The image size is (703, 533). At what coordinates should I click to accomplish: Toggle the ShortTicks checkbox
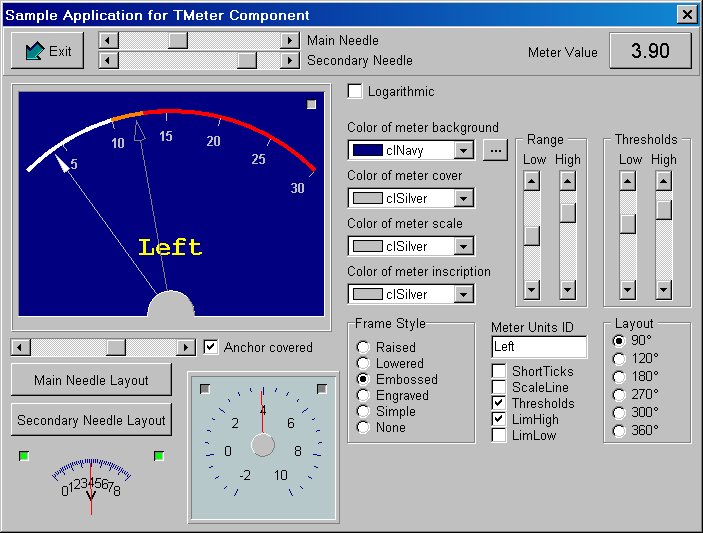pos(499,372)
